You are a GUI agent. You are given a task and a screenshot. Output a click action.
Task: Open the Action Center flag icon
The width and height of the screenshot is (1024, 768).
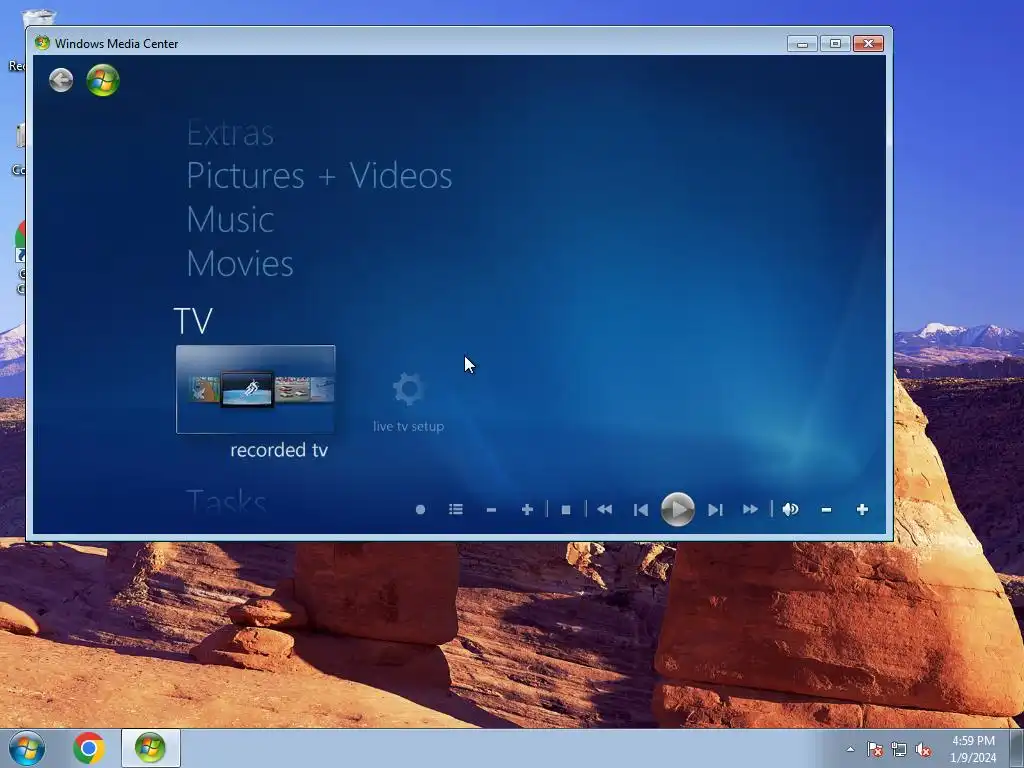coord(874,749)
